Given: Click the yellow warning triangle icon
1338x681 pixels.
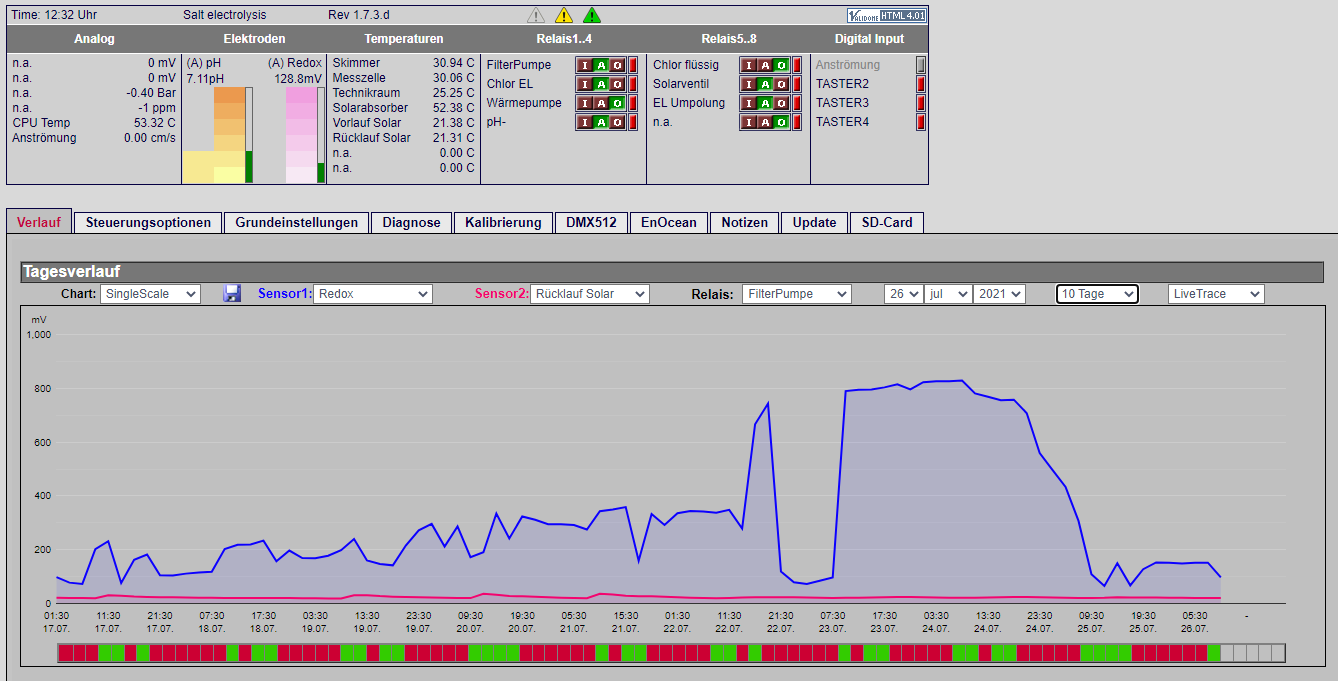Looking at the screenshot, I should (564, 15).
